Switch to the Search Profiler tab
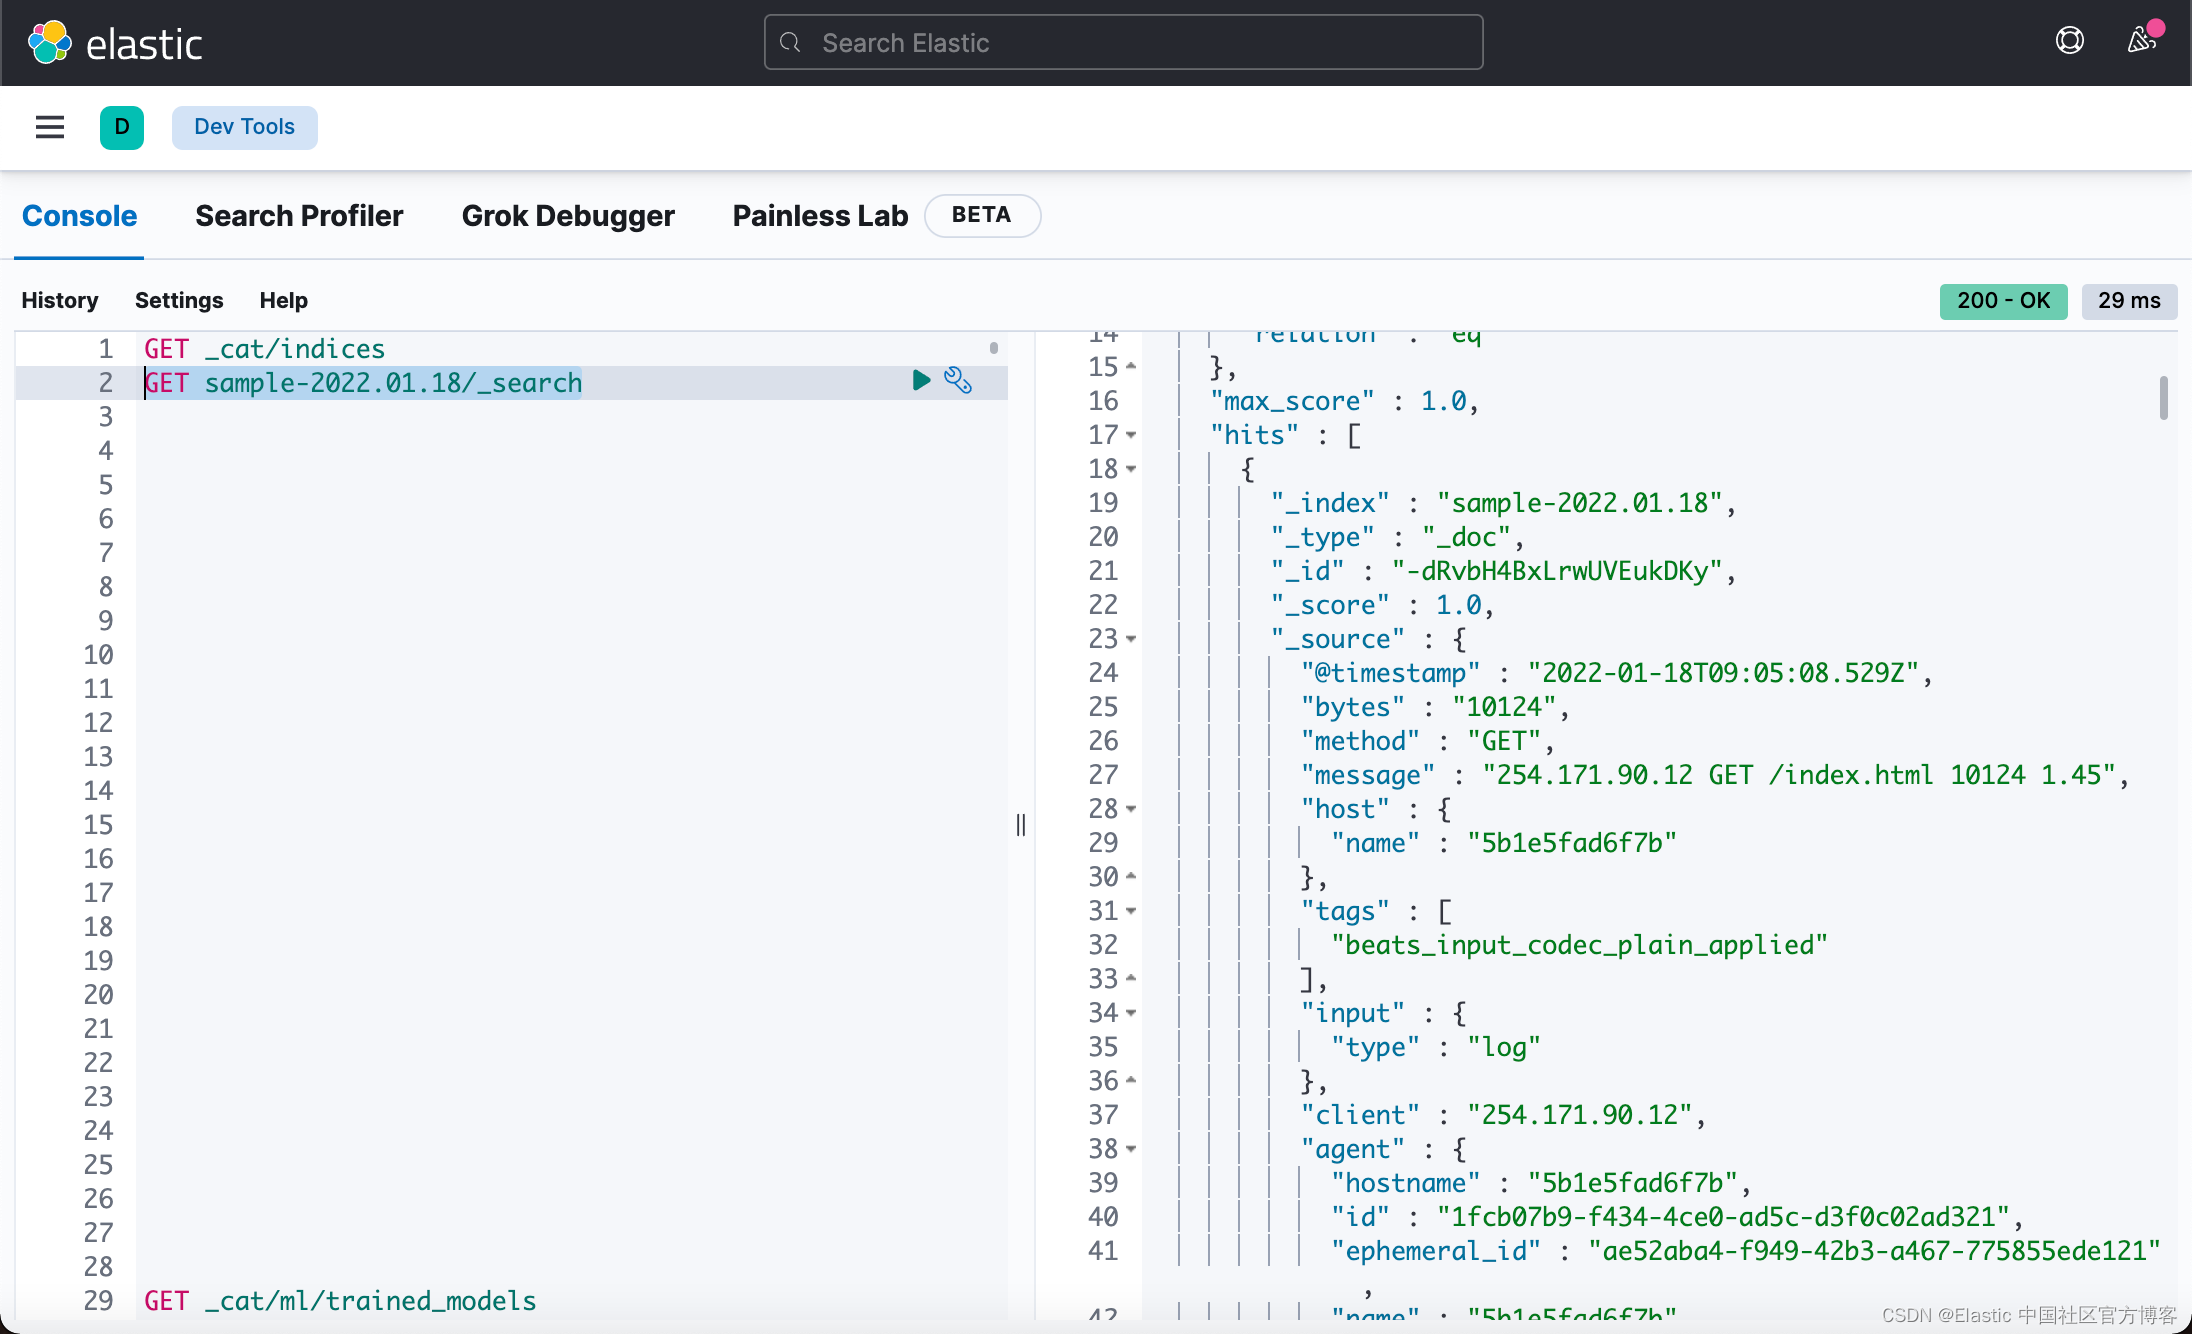 (299, 216)
